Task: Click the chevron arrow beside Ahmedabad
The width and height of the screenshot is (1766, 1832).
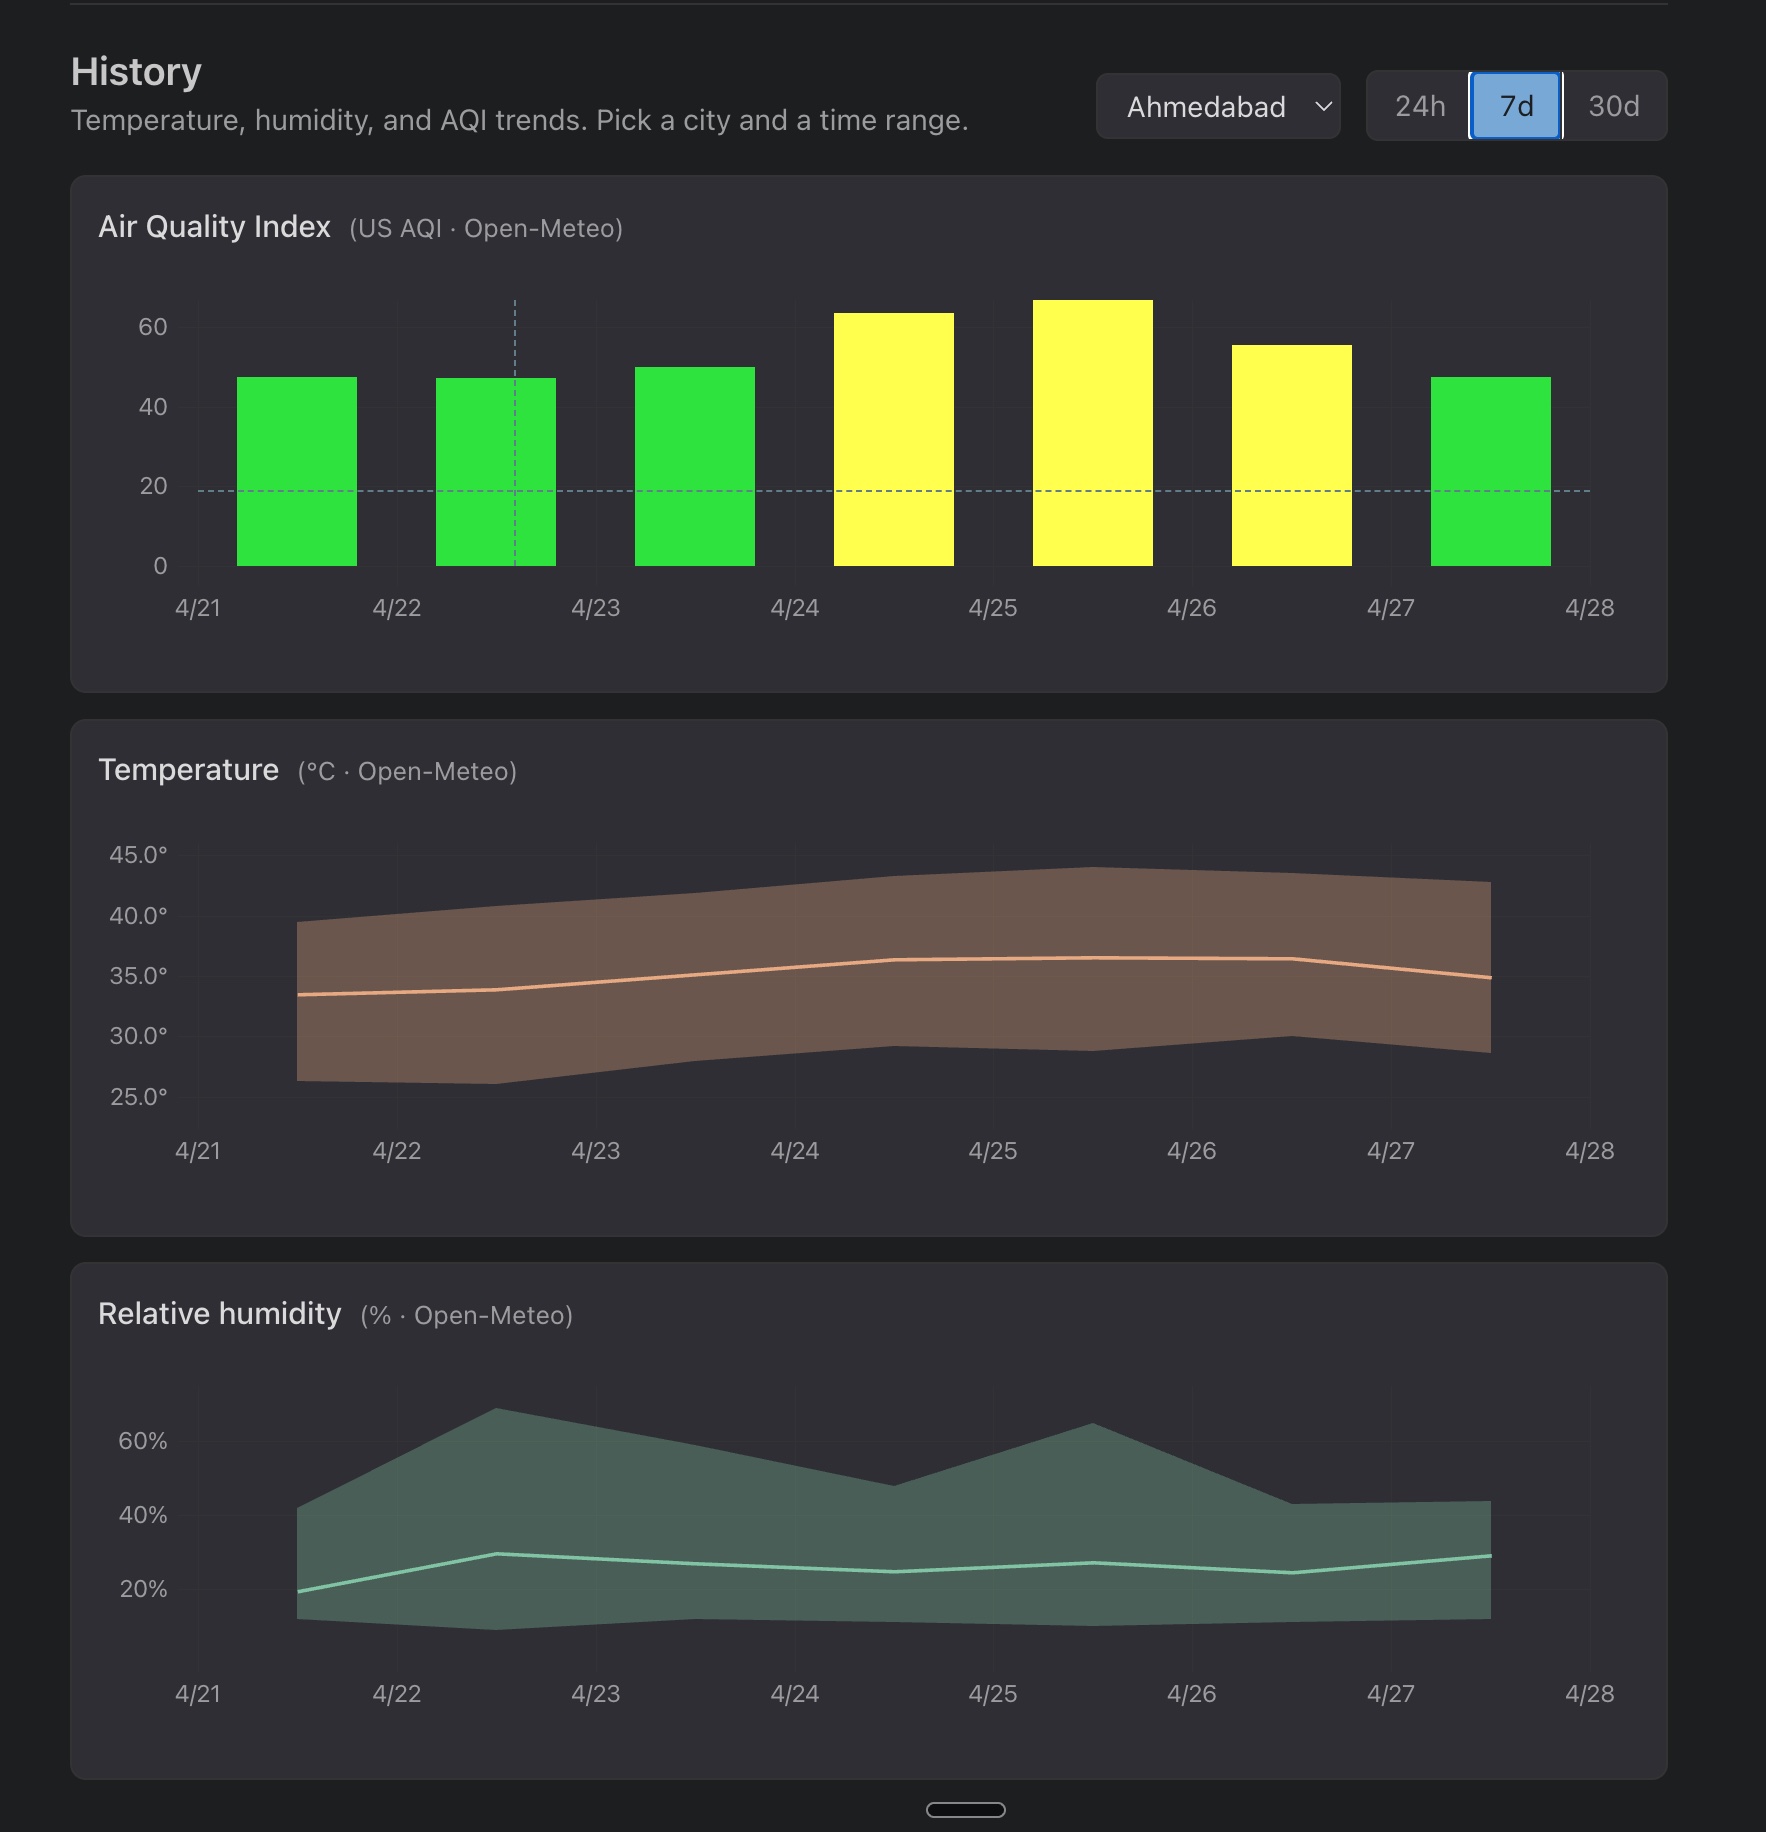Action: point(1322,106)
